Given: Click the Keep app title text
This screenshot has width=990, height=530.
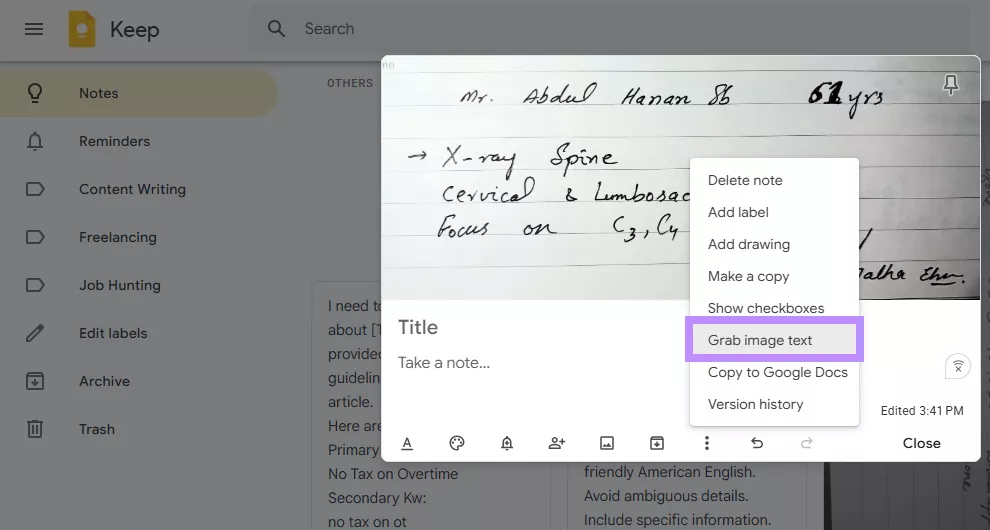Looking at the screenshot, I should 134,30.
